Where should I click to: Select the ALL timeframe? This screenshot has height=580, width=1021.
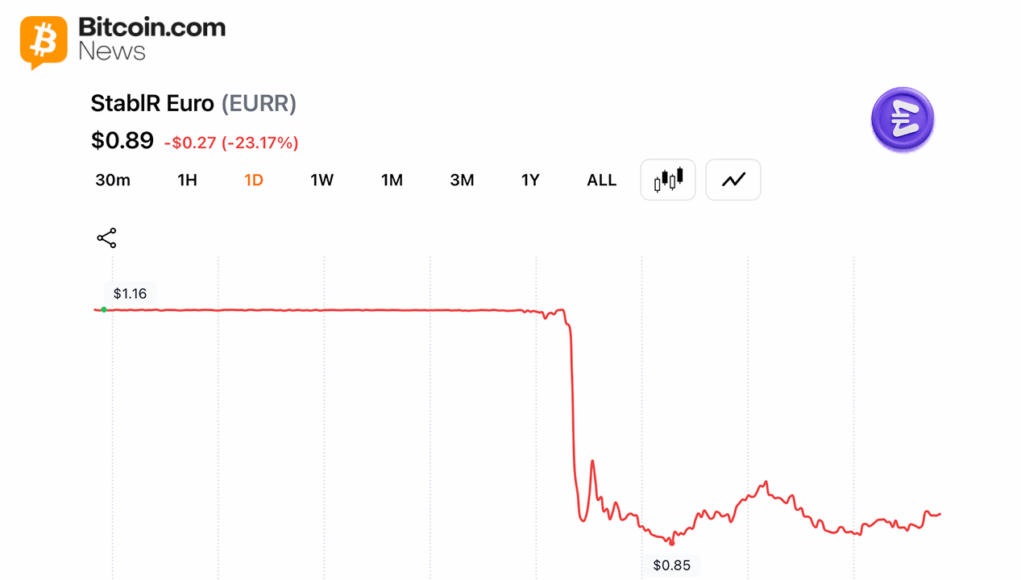click(602, 180)
